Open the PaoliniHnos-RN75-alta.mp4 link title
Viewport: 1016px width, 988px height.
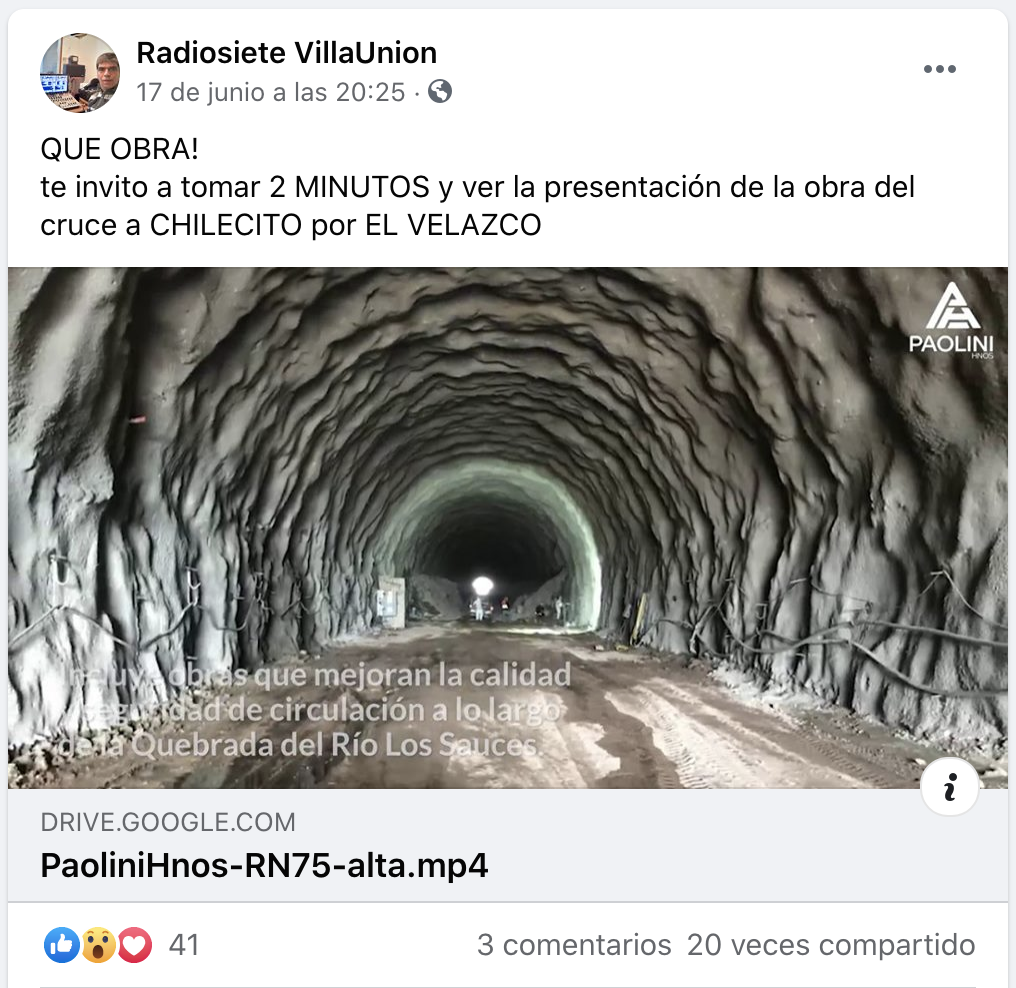point(264,866)
